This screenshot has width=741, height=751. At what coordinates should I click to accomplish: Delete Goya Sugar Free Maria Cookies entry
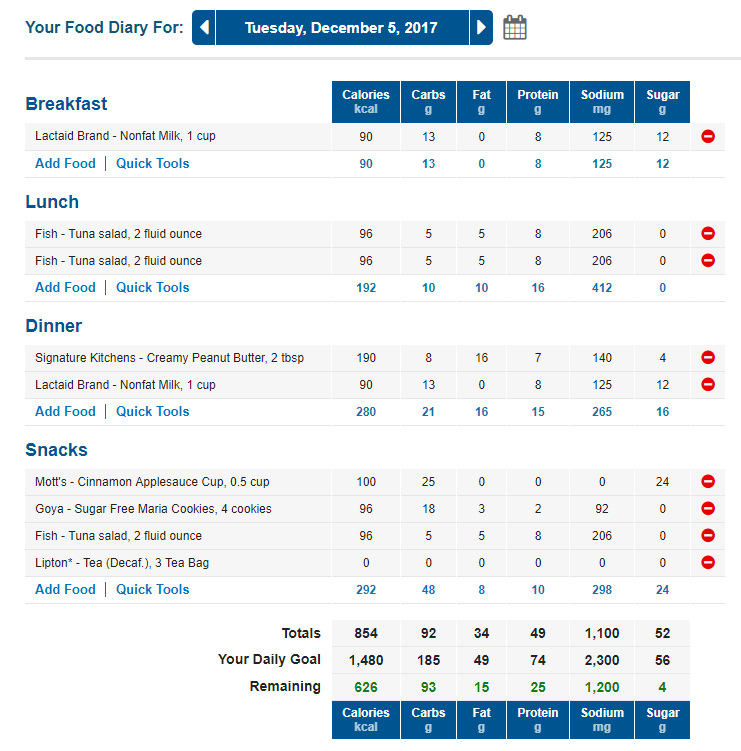tap(708, 508)
